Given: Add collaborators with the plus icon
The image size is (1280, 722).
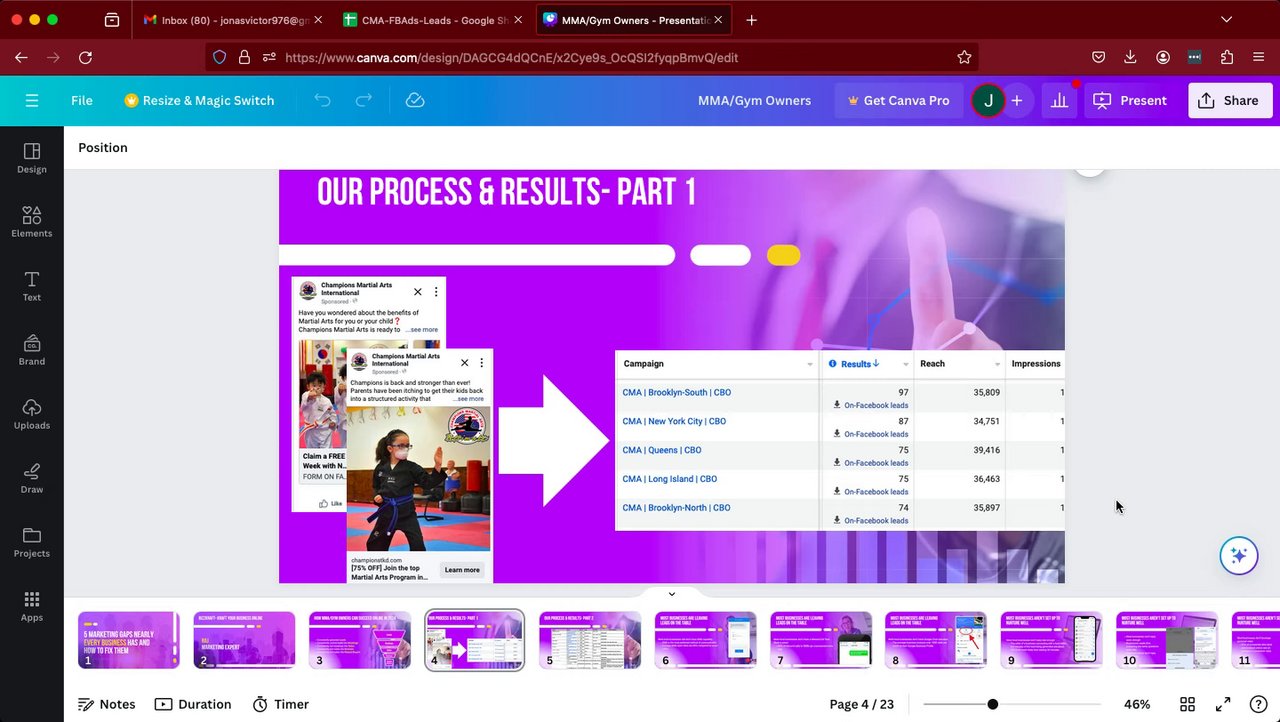Looking at the screenshot, I should coord(1017,100).
